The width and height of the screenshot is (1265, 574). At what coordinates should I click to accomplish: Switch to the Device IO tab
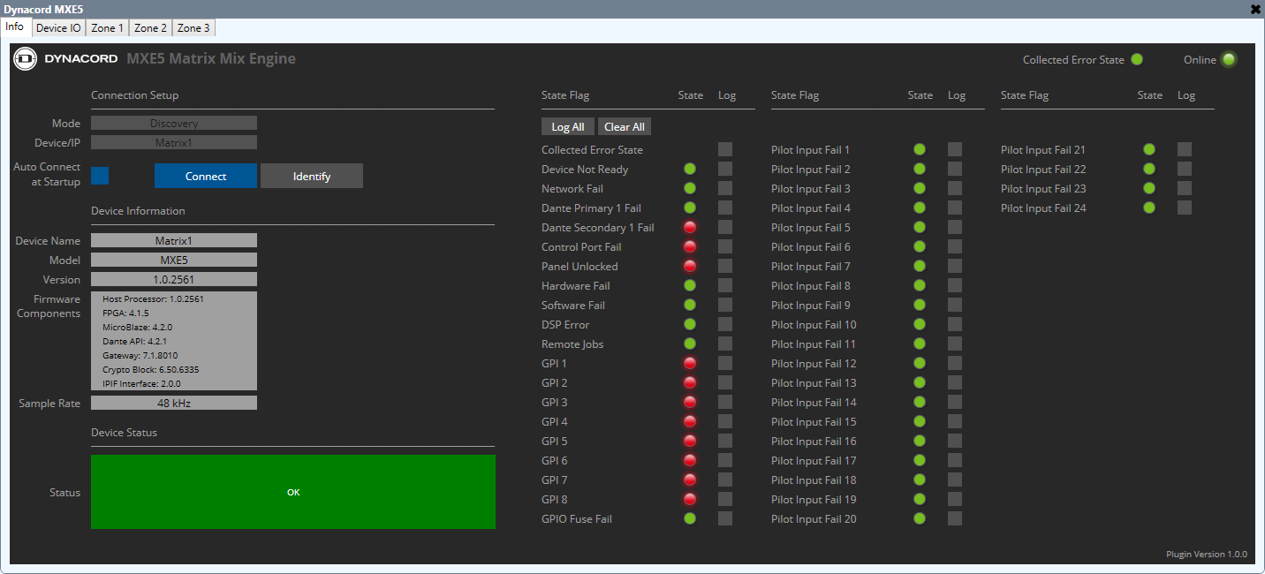[58, 28]
